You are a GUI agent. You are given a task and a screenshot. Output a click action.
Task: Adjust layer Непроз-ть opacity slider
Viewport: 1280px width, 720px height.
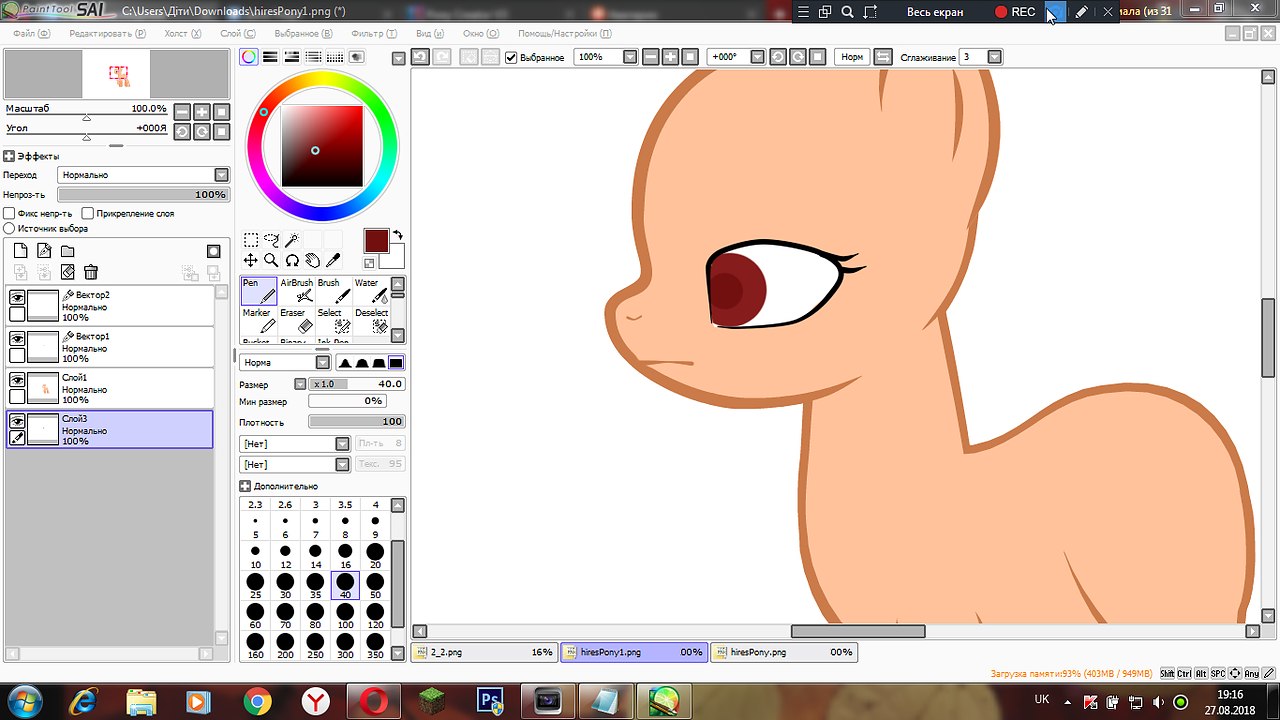[x=143, y=195]
